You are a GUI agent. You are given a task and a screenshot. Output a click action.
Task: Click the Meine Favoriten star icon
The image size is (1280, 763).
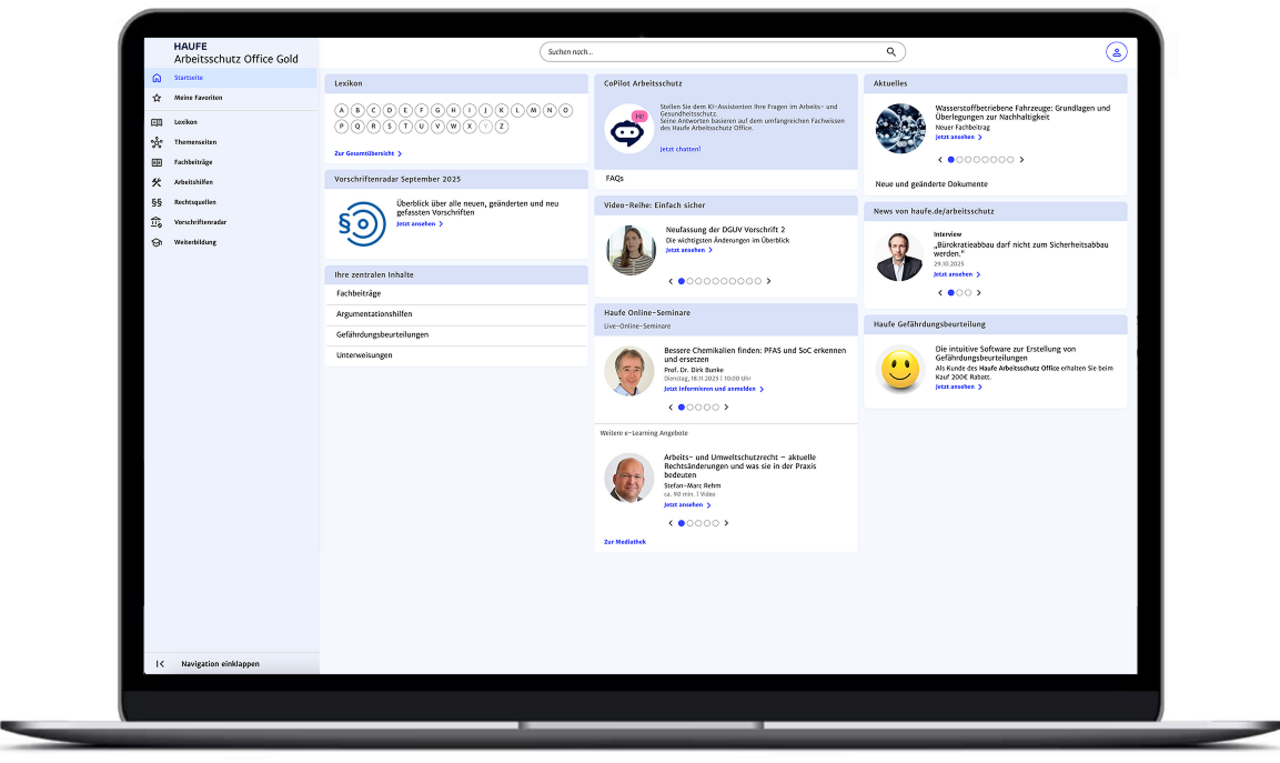157,98
